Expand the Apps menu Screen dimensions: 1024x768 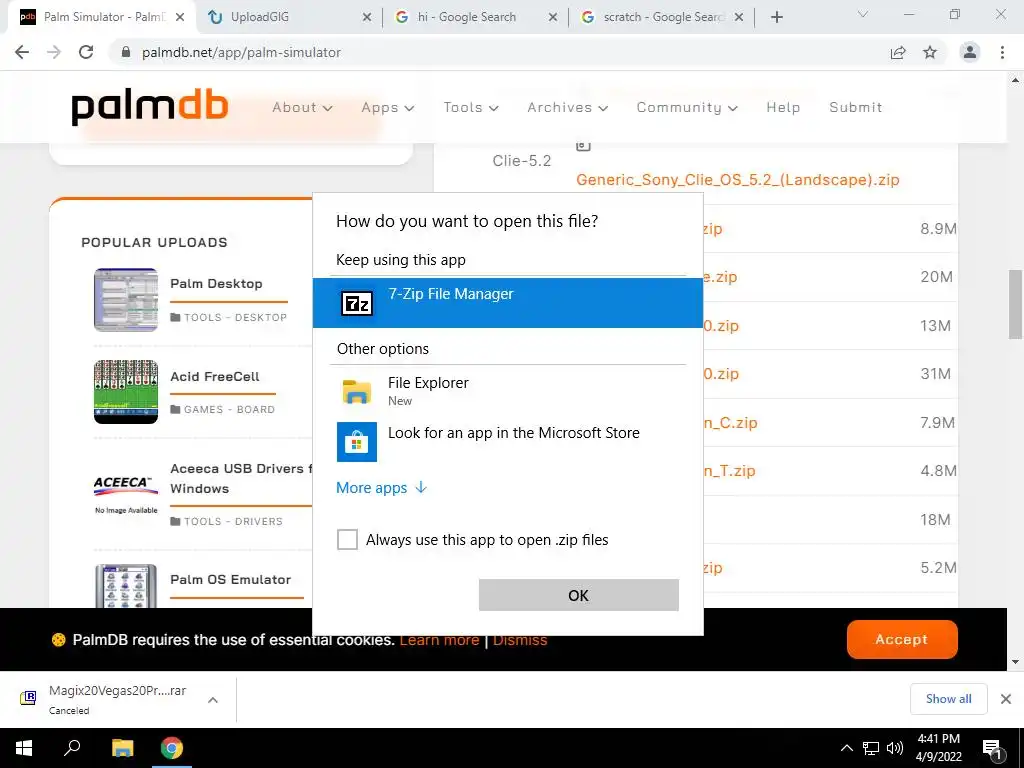pyautogui.click(x=388, y=108)
